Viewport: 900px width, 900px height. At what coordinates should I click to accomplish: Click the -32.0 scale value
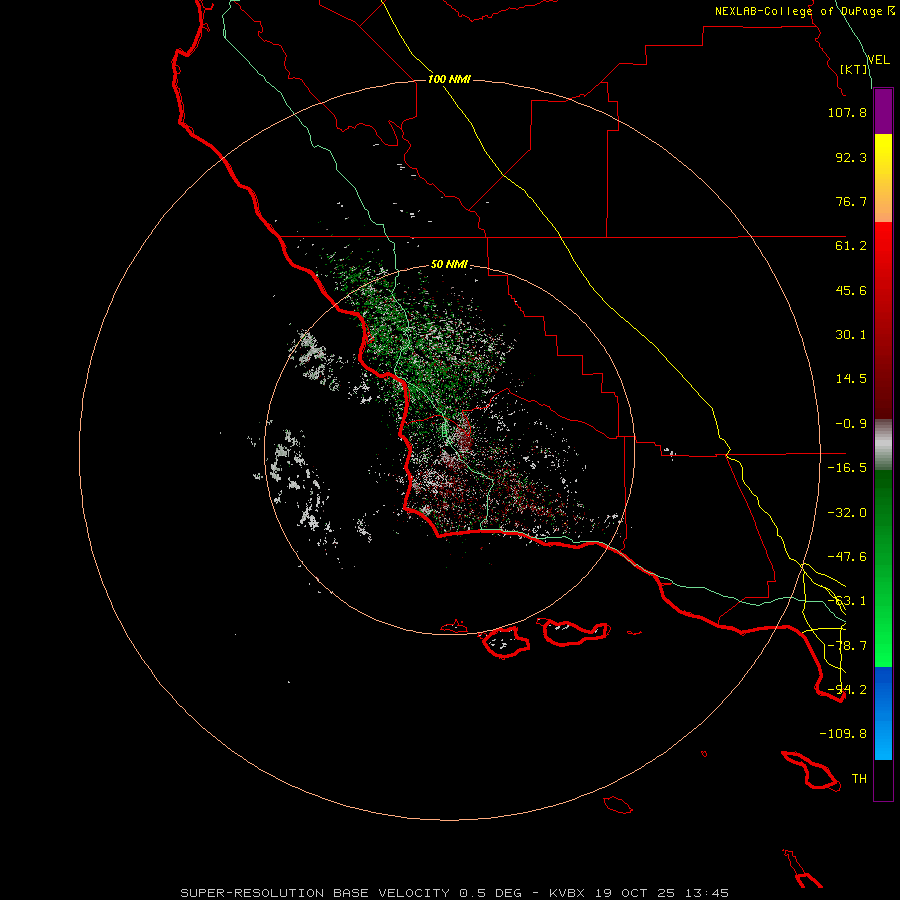pos(847,513)
